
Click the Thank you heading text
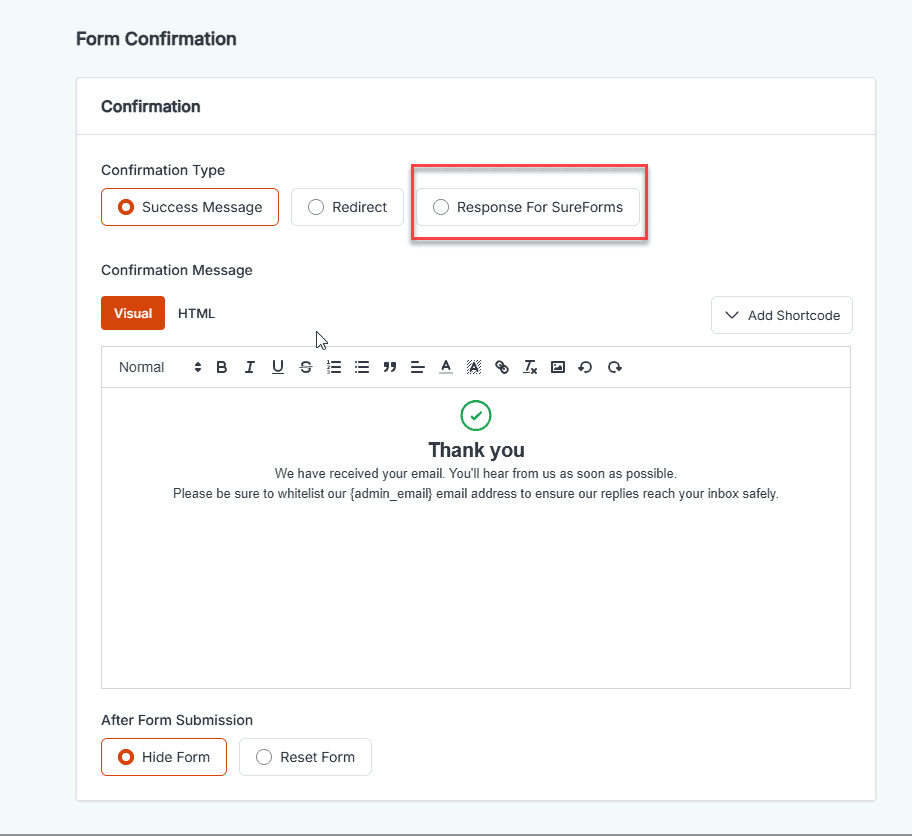tap(476, 450)
